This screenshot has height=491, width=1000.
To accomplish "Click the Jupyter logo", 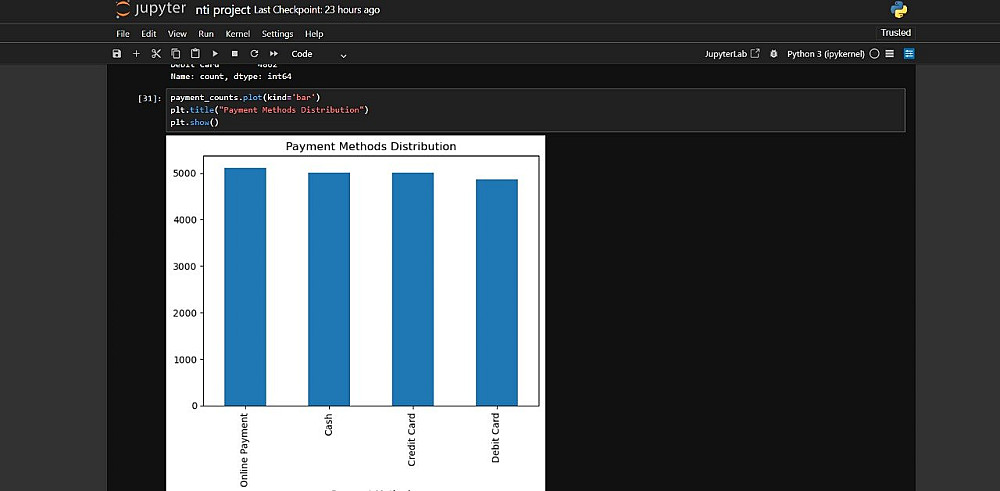I will pos(151,9).
